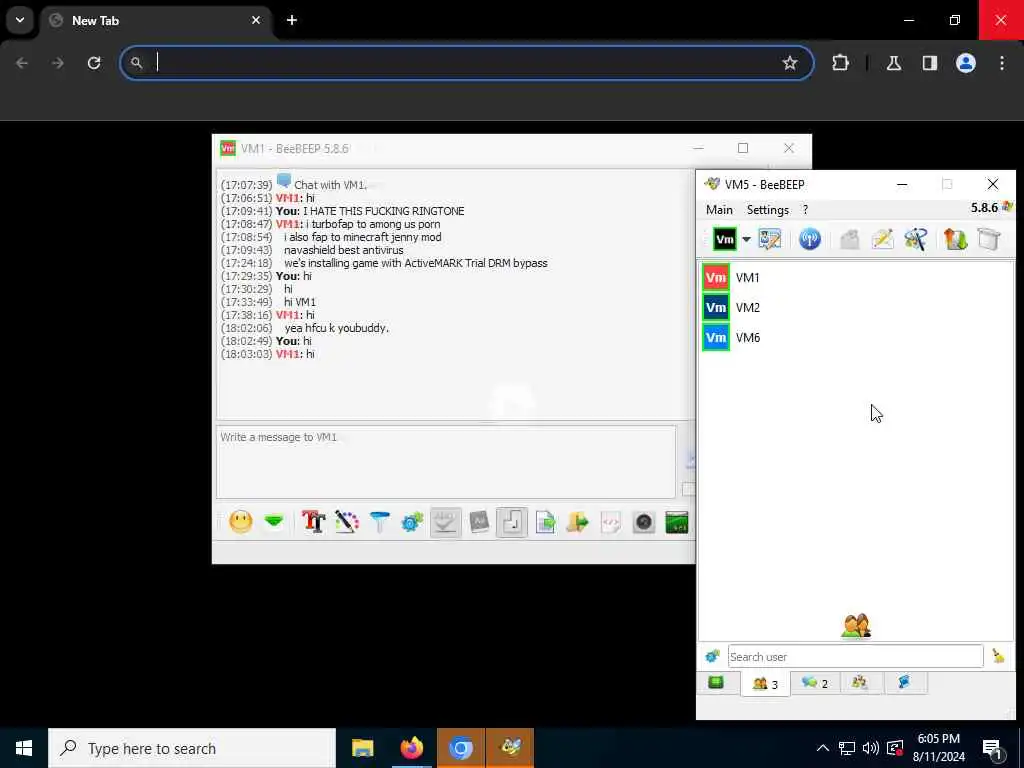Select user VM2 in the user list
Viewport: 1024px width, 768px height.
pyautogui.click(x=857, y=308)
